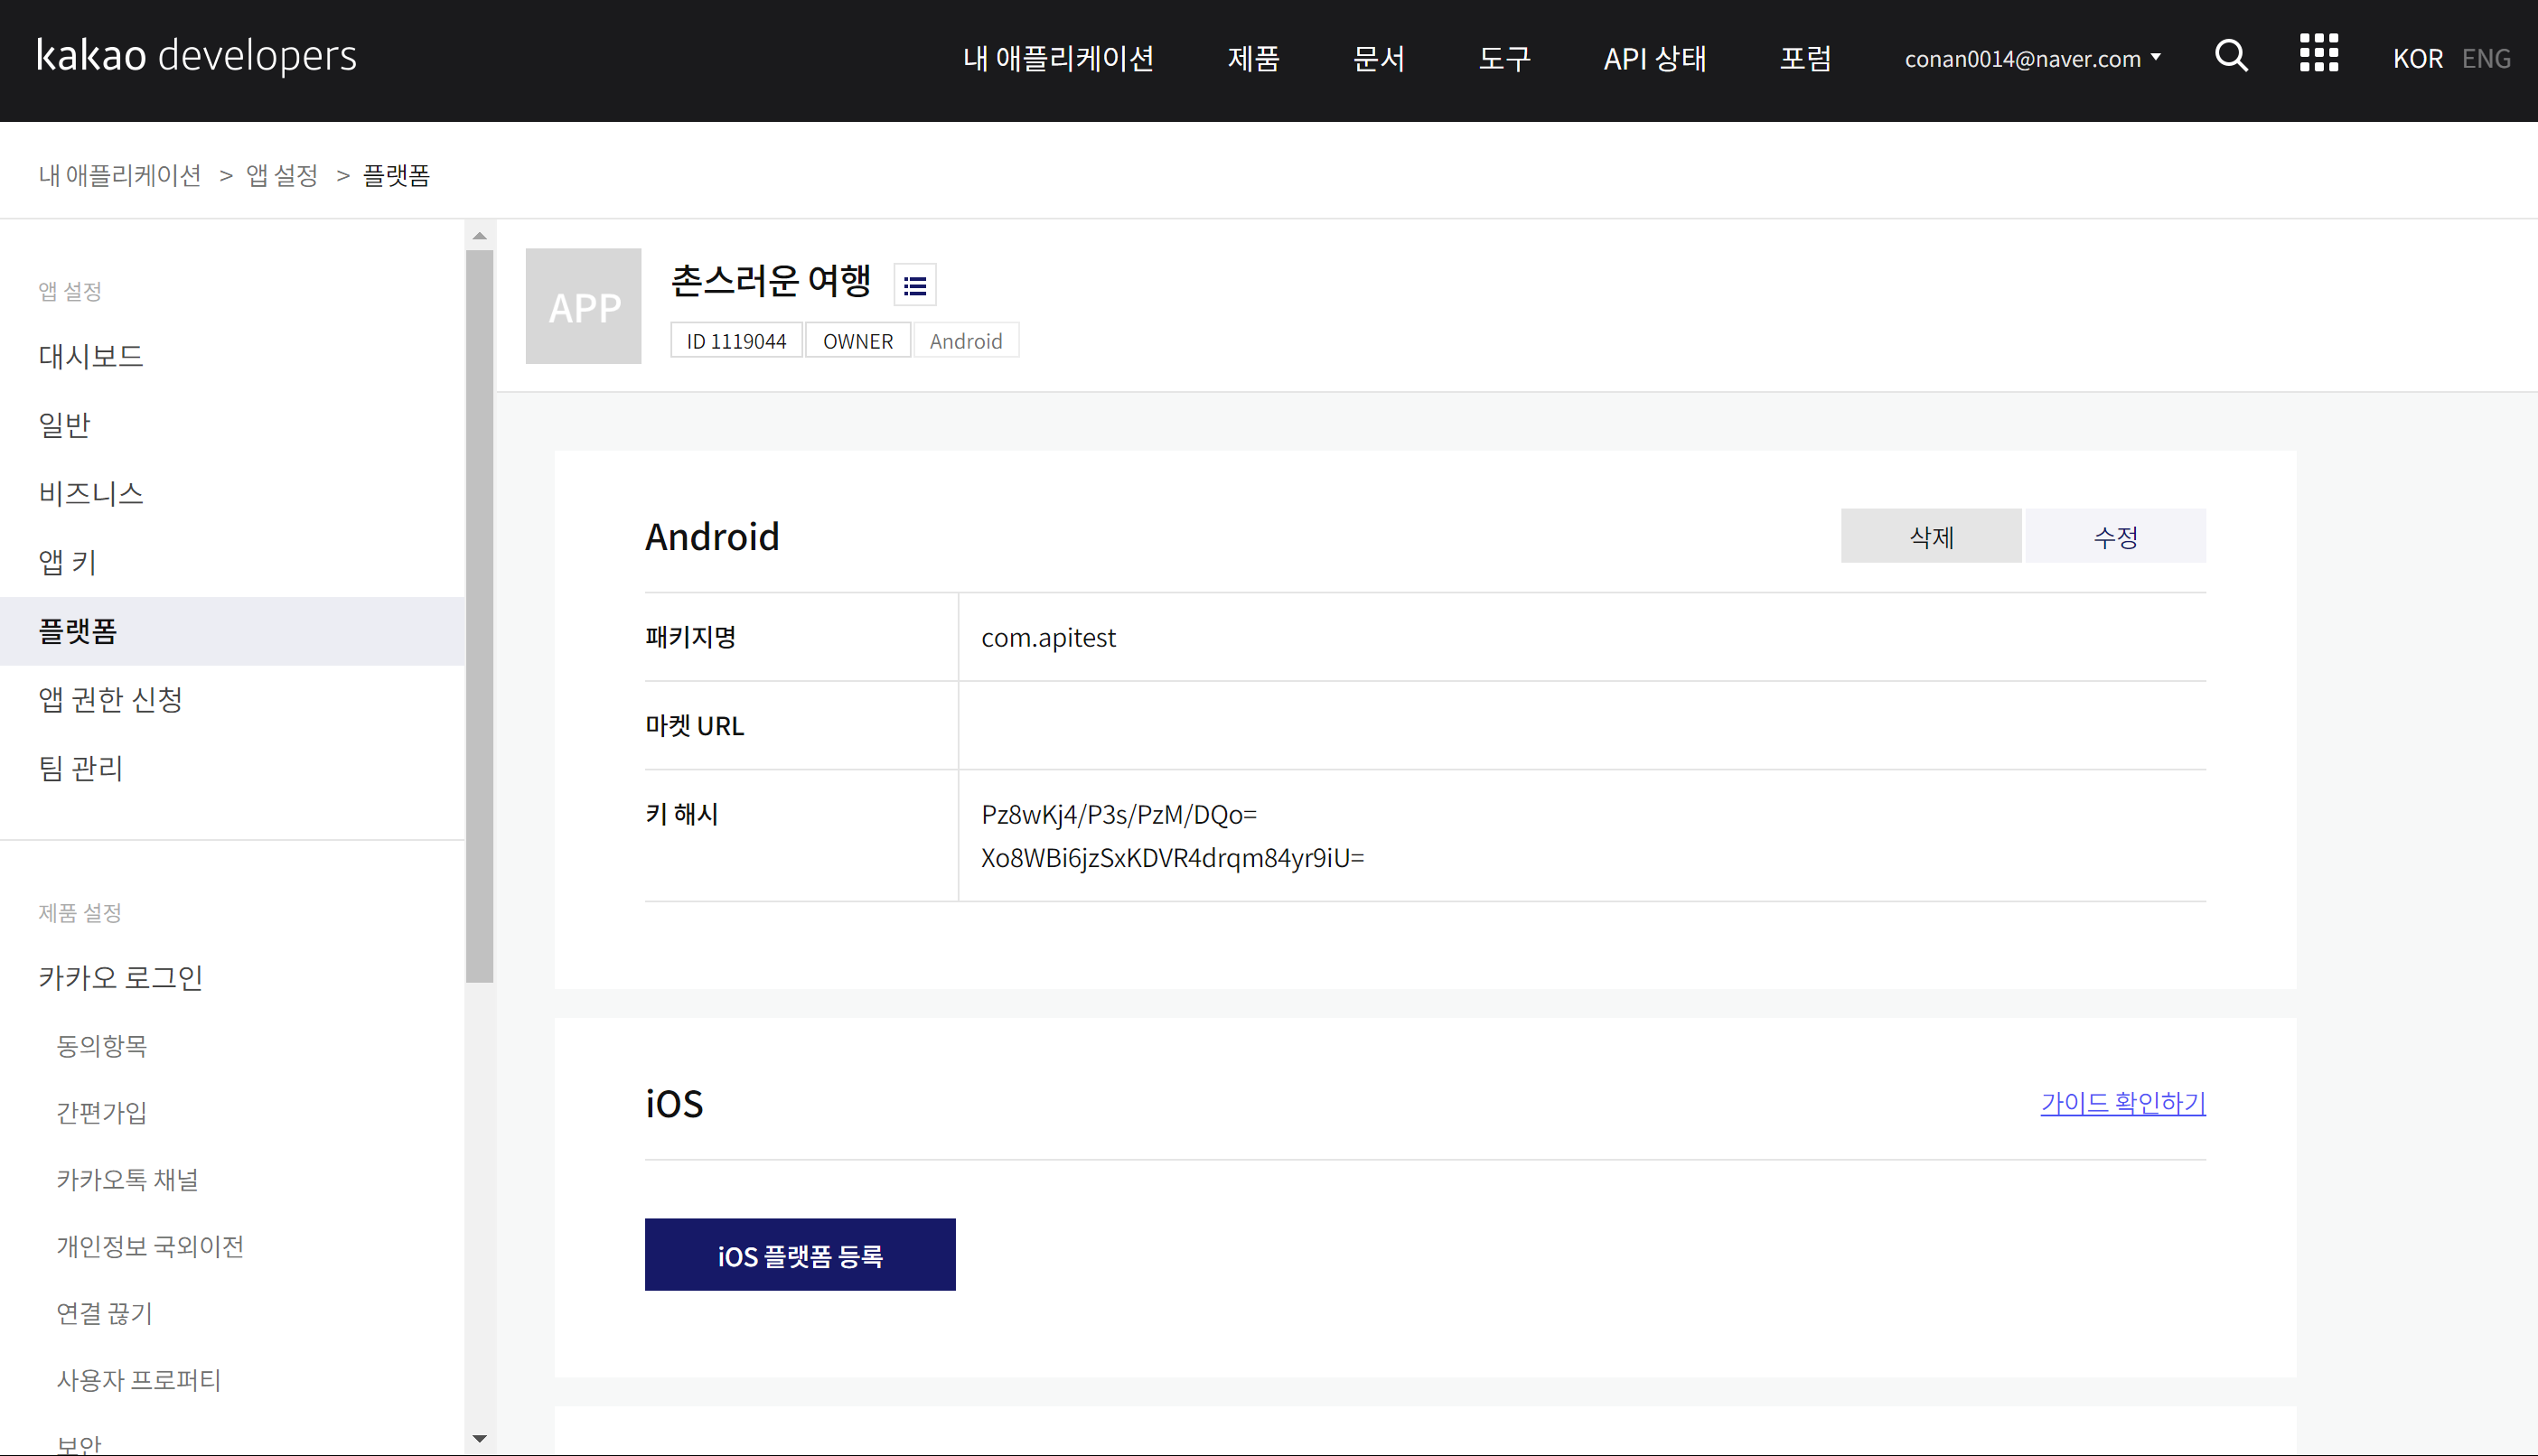
Task: Select 일반 in the sidebar
Action: 232,425
